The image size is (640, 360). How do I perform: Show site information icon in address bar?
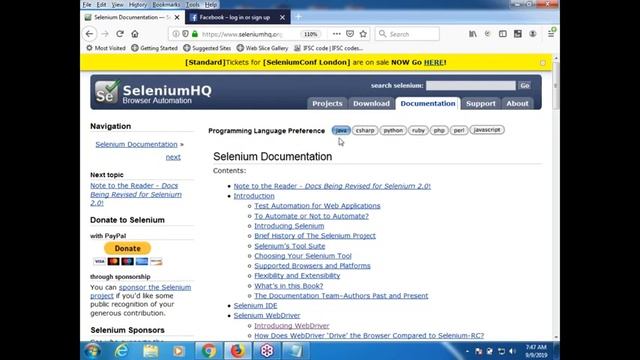coord(176,34)
